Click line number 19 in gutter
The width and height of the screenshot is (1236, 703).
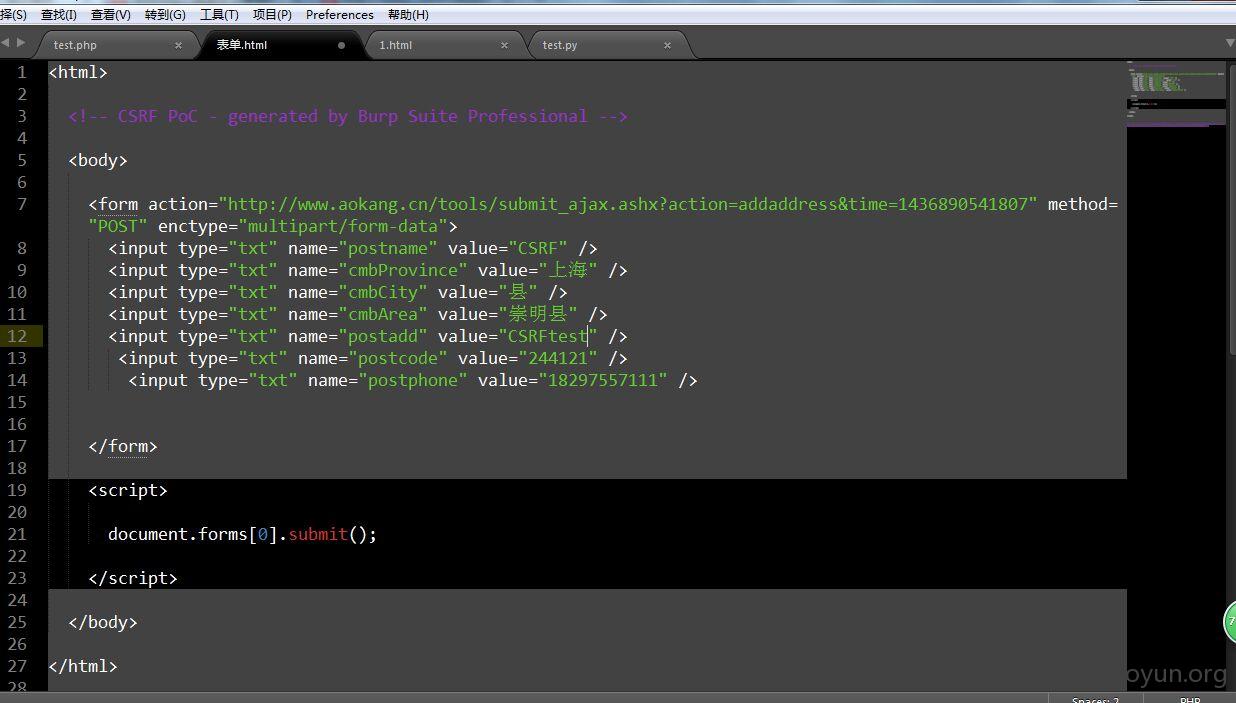(17, 490)
